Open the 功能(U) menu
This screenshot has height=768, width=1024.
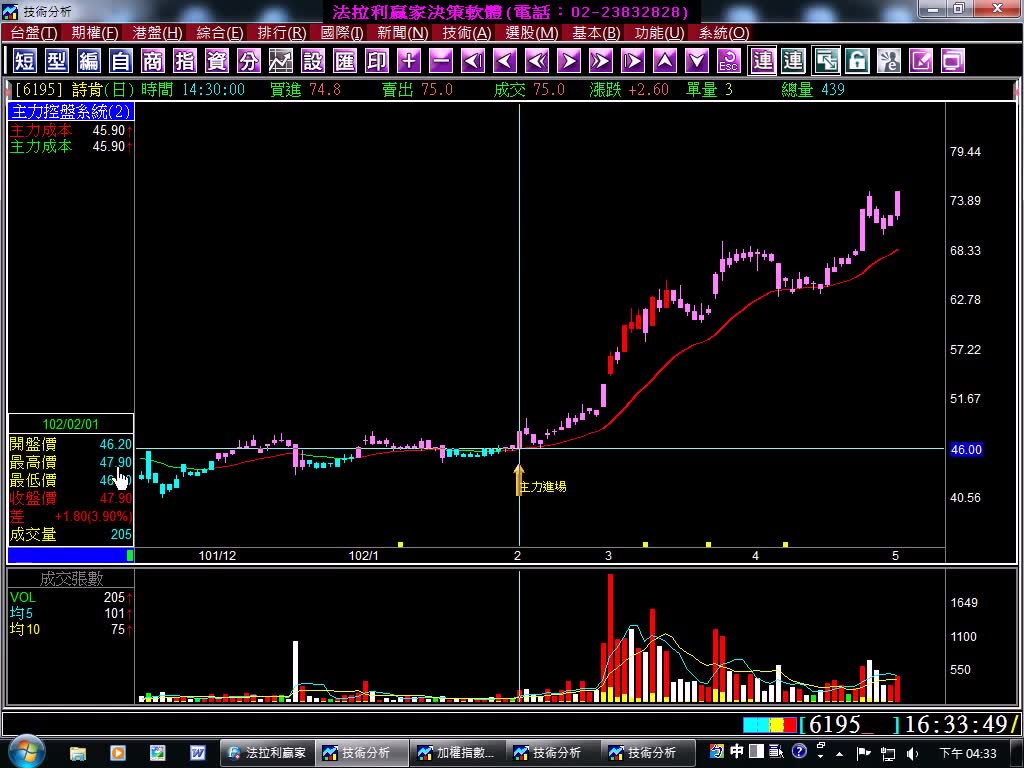click(659, 33)
